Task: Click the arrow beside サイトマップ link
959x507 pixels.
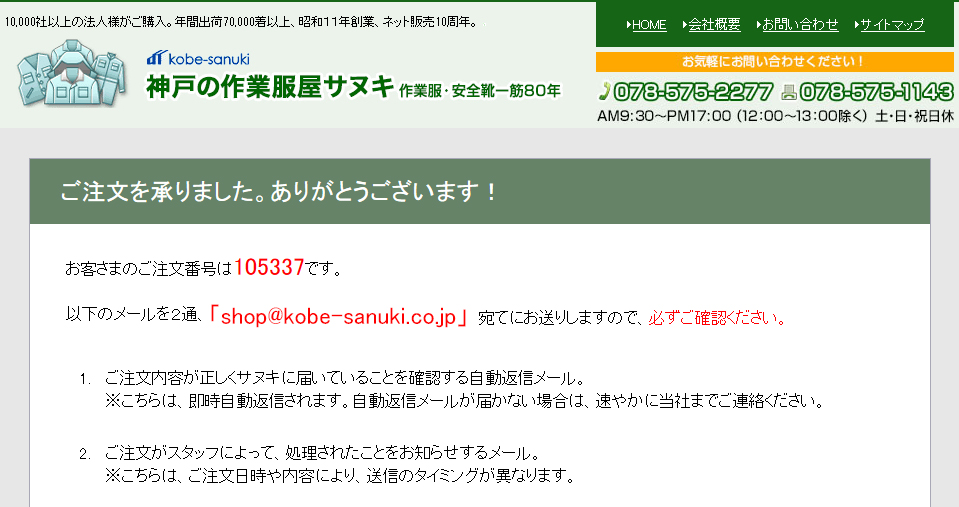Action: tap(857, 25)
